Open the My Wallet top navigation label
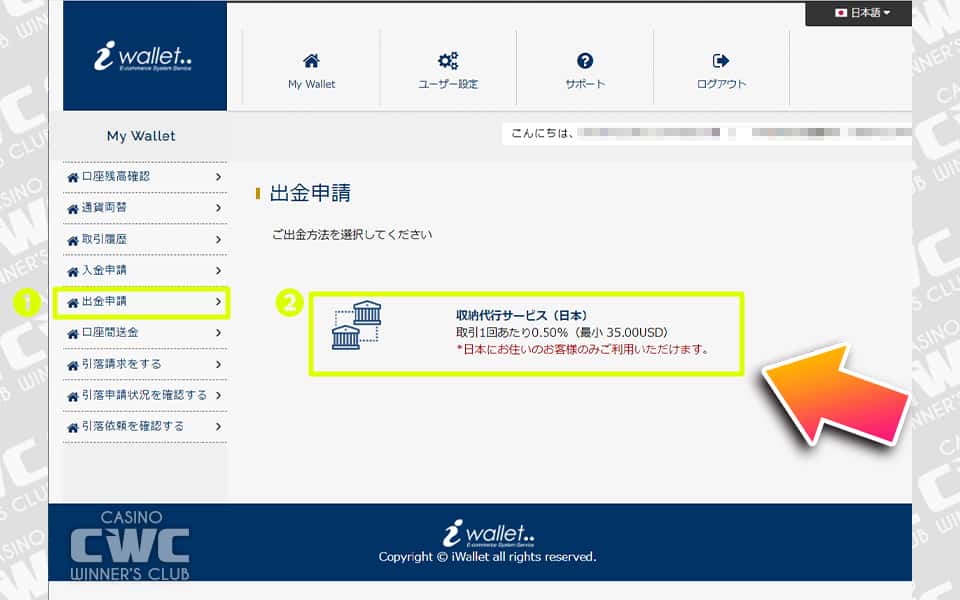Viewport: 960px width, 600px height. (x=312, y=84)
